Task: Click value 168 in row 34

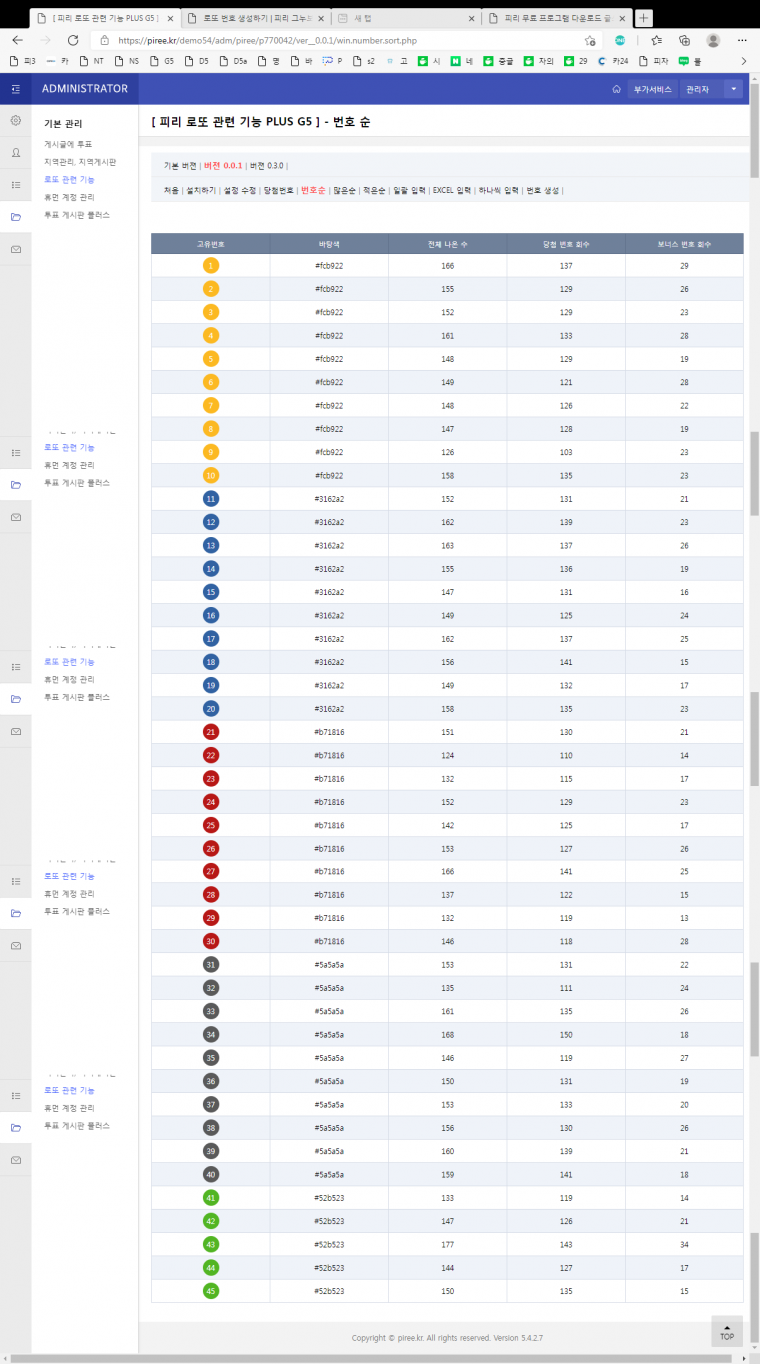Action: click(447, 1034)
